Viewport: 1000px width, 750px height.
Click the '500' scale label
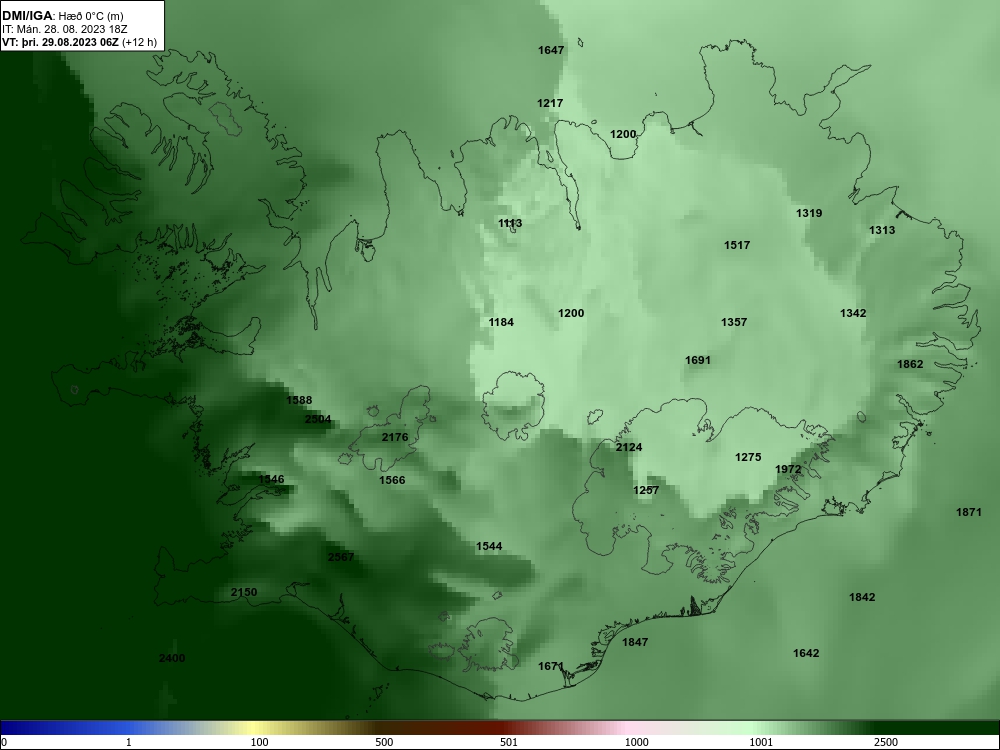pyautogui.click(x=385, y=742)
